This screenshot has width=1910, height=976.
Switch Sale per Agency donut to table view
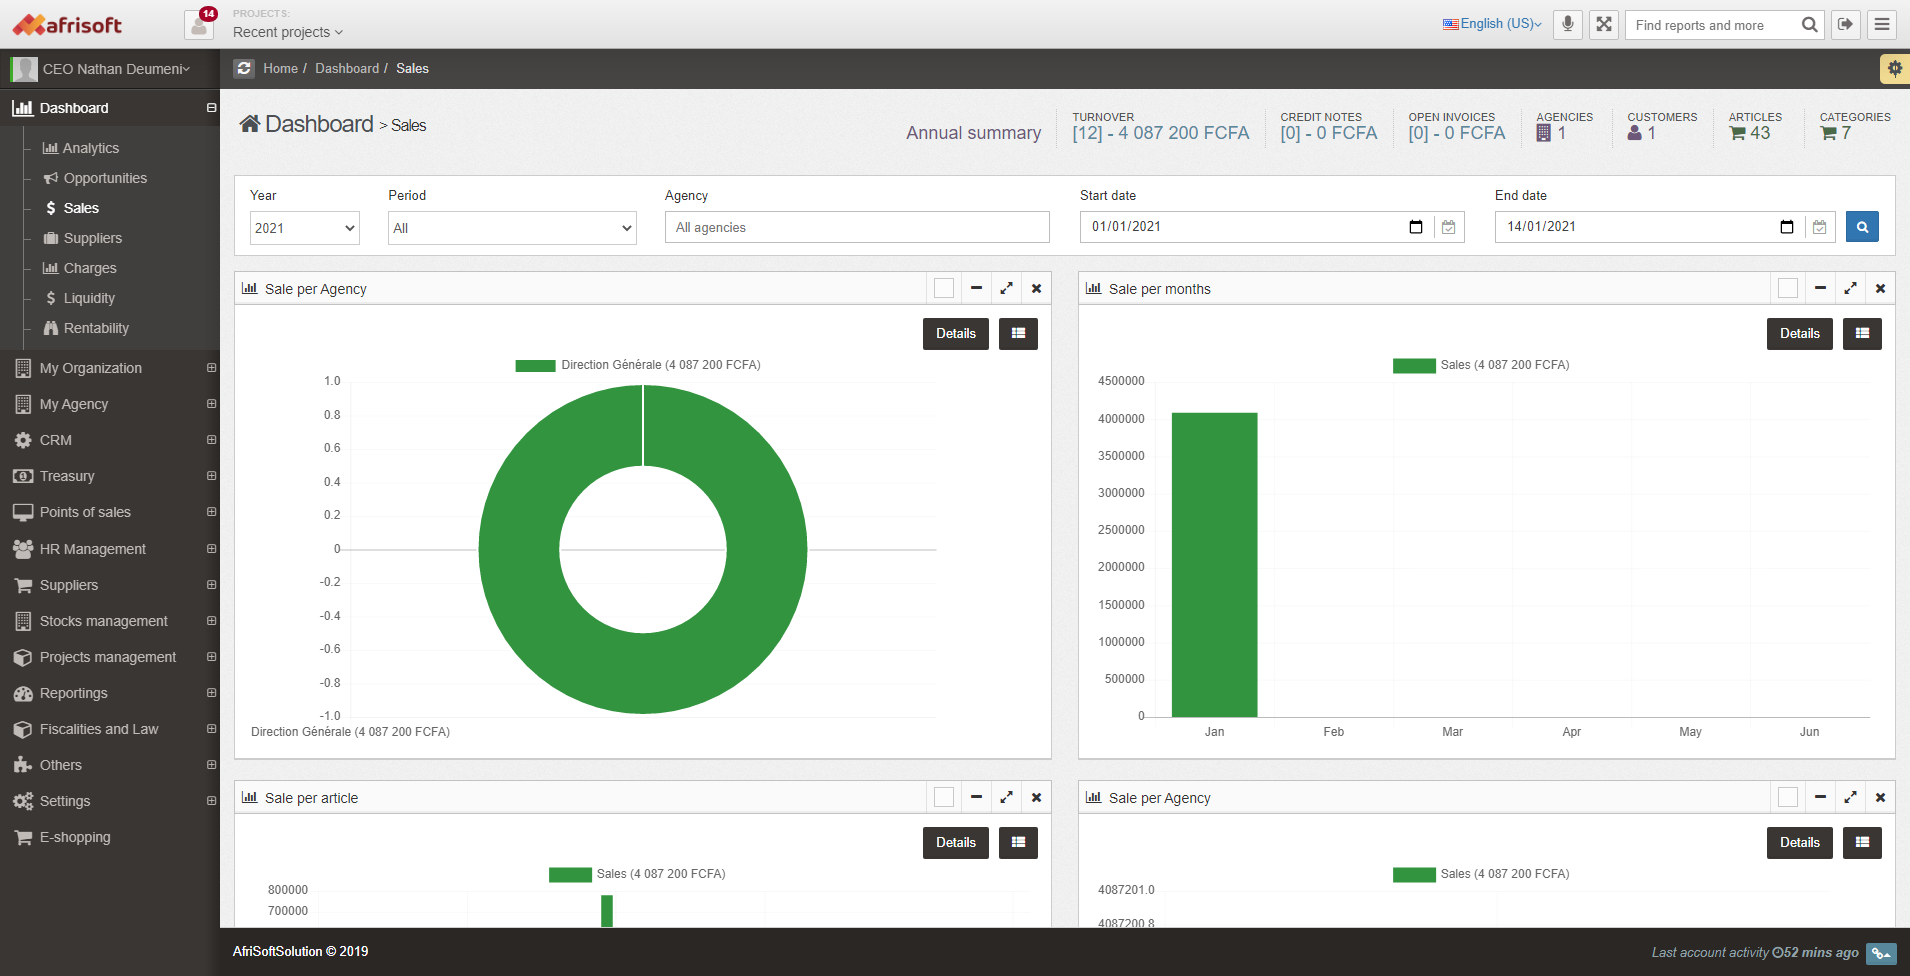(x=1018, y=334)
